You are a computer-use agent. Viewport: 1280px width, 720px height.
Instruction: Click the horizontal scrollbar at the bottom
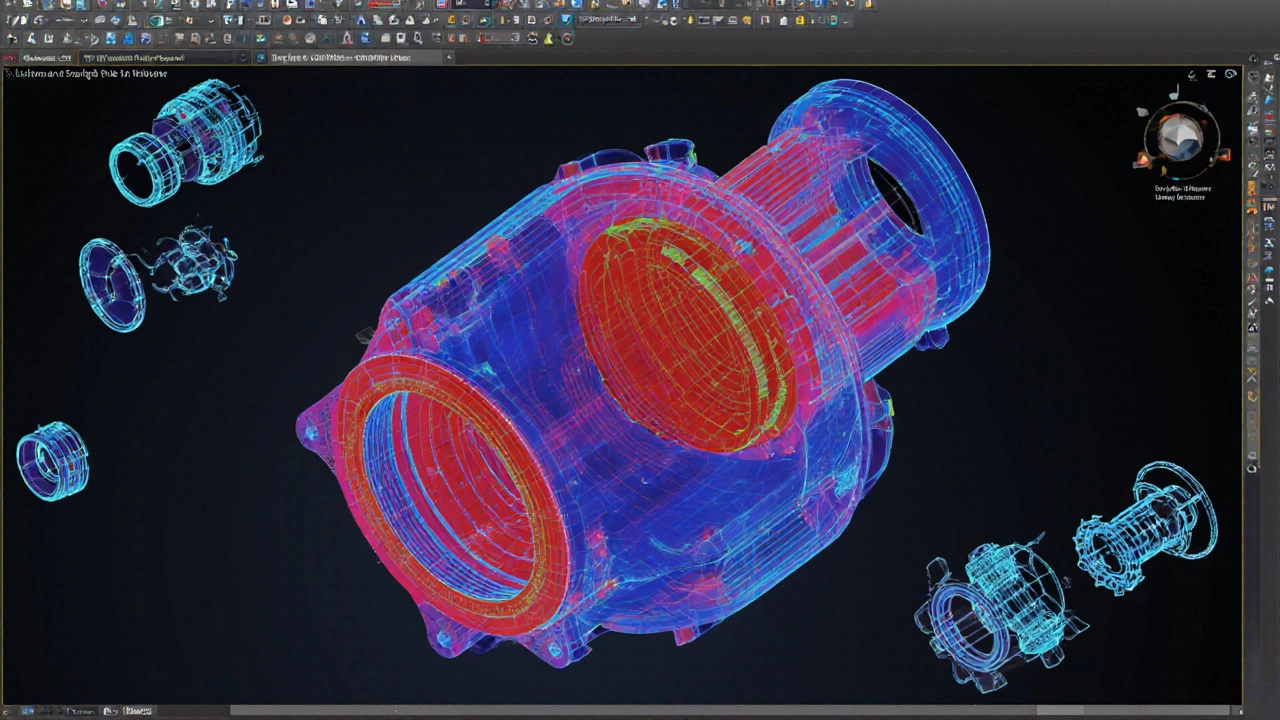[x=640, y=711]
